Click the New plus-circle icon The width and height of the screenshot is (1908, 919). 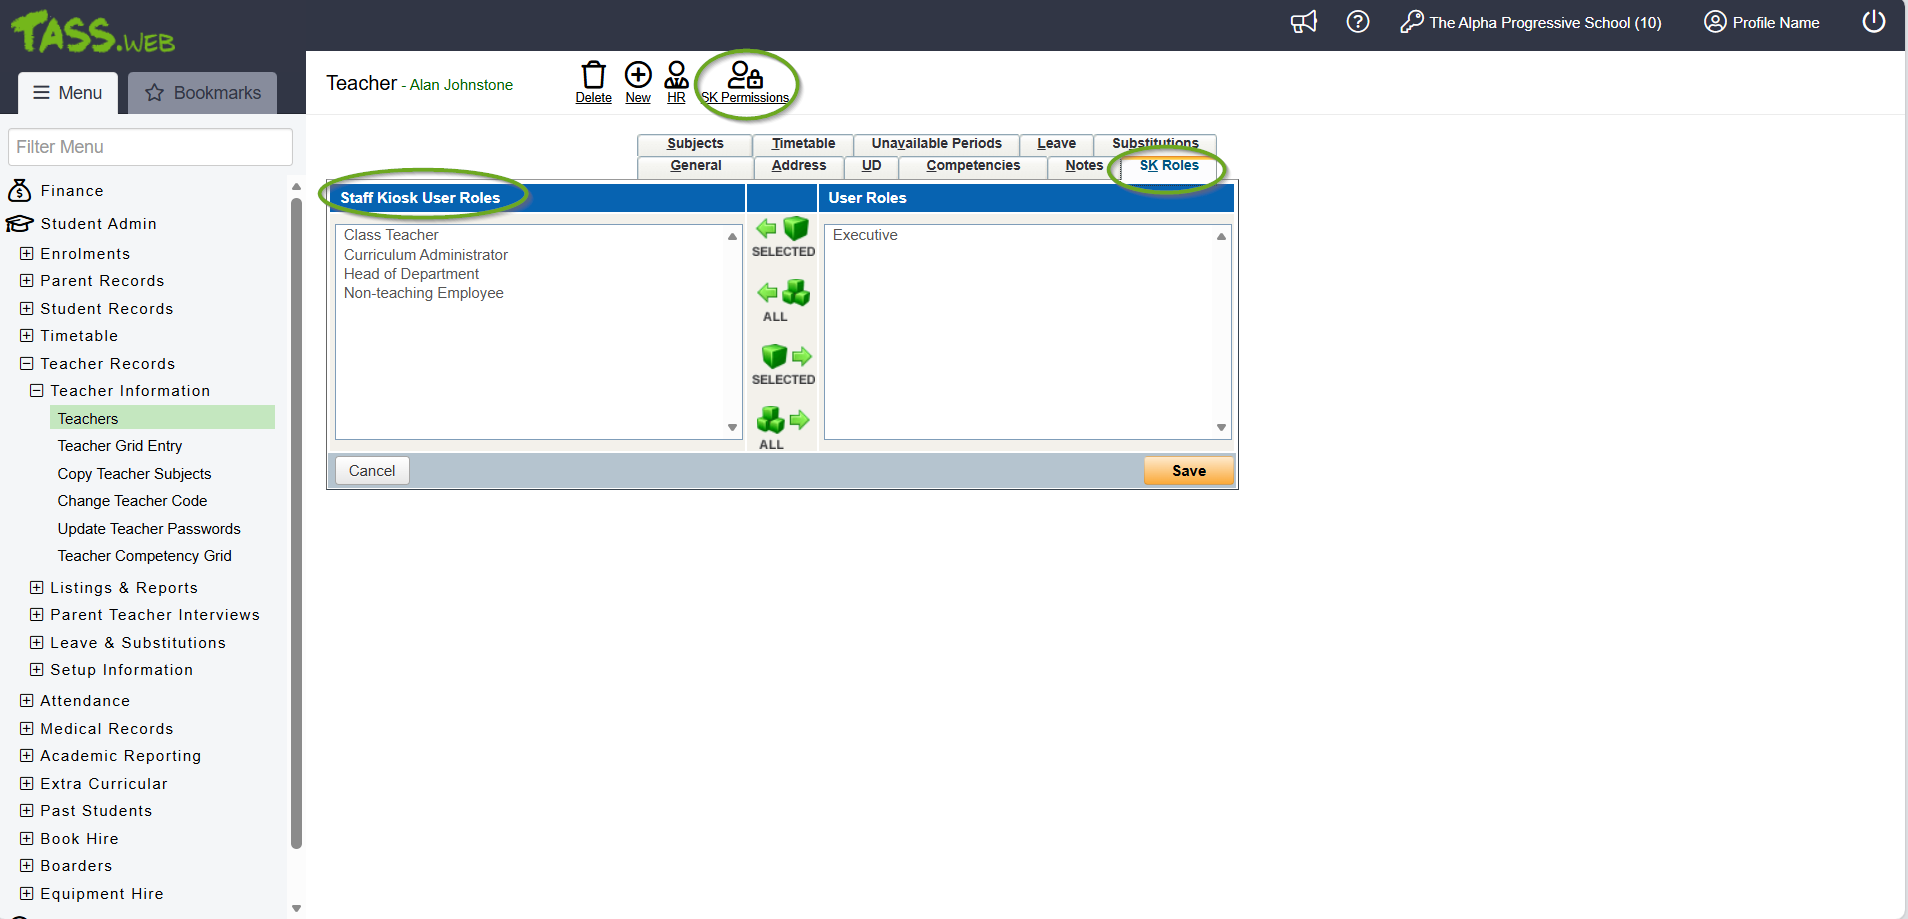638,76
